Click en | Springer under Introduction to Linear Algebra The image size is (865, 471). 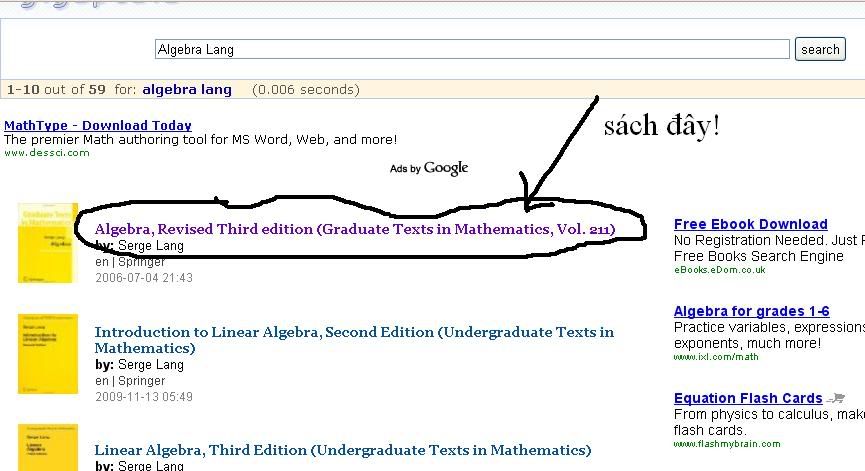130,381
